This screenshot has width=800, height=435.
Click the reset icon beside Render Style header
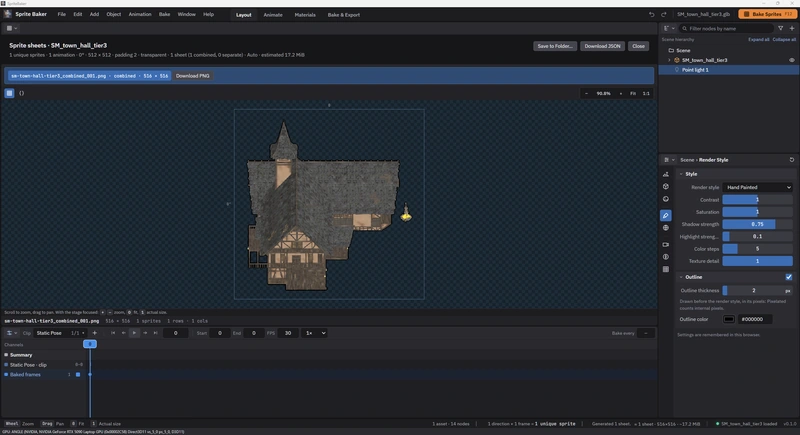[x=792, y=160]
